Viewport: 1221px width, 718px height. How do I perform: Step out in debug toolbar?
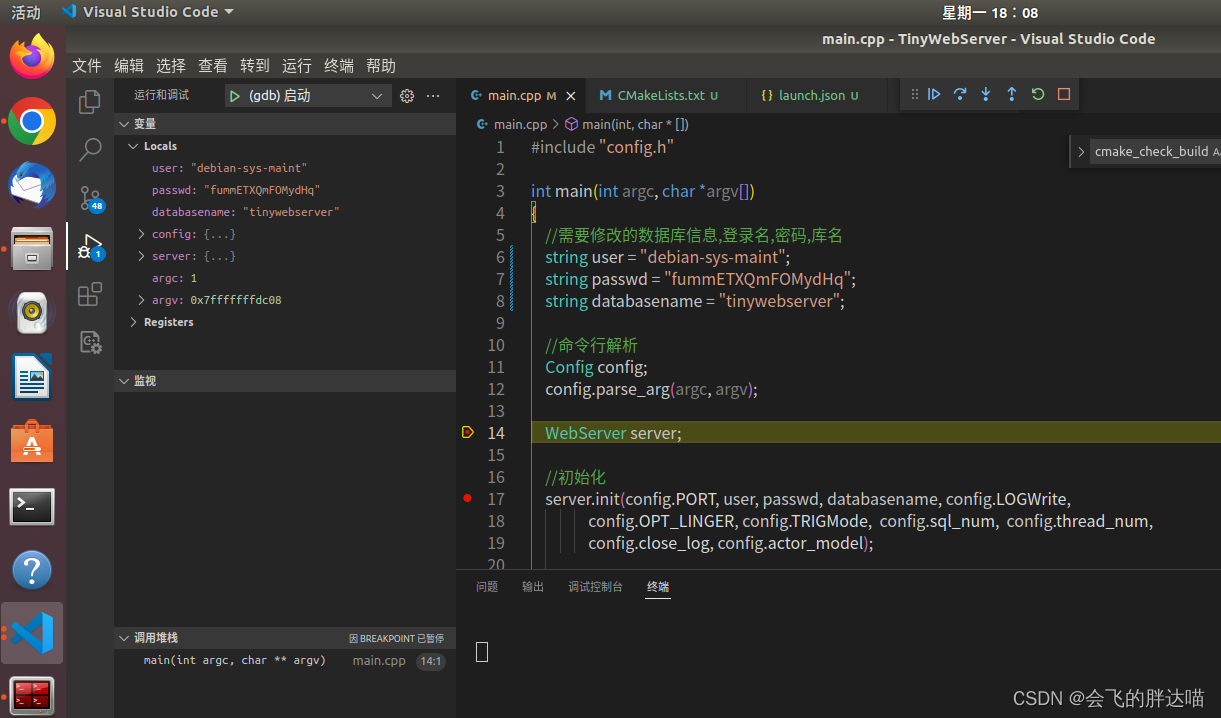coord(1012,94)
